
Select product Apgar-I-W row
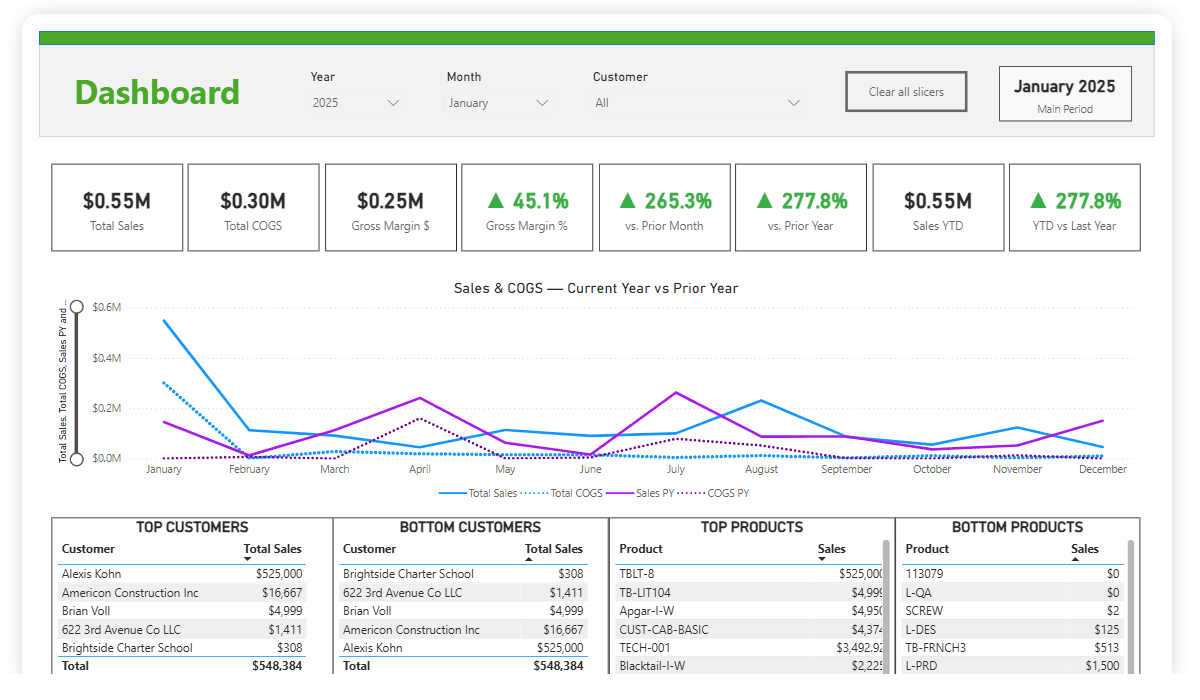pos(749,611)
